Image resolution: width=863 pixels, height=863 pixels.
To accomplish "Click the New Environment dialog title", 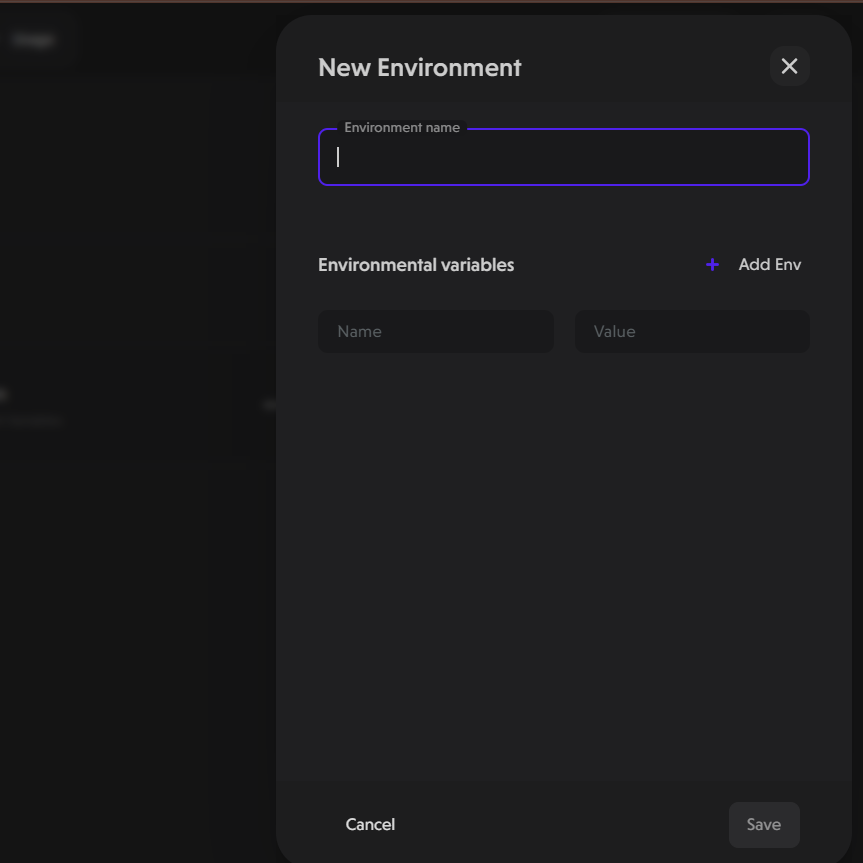I will (x=419, y=67).
